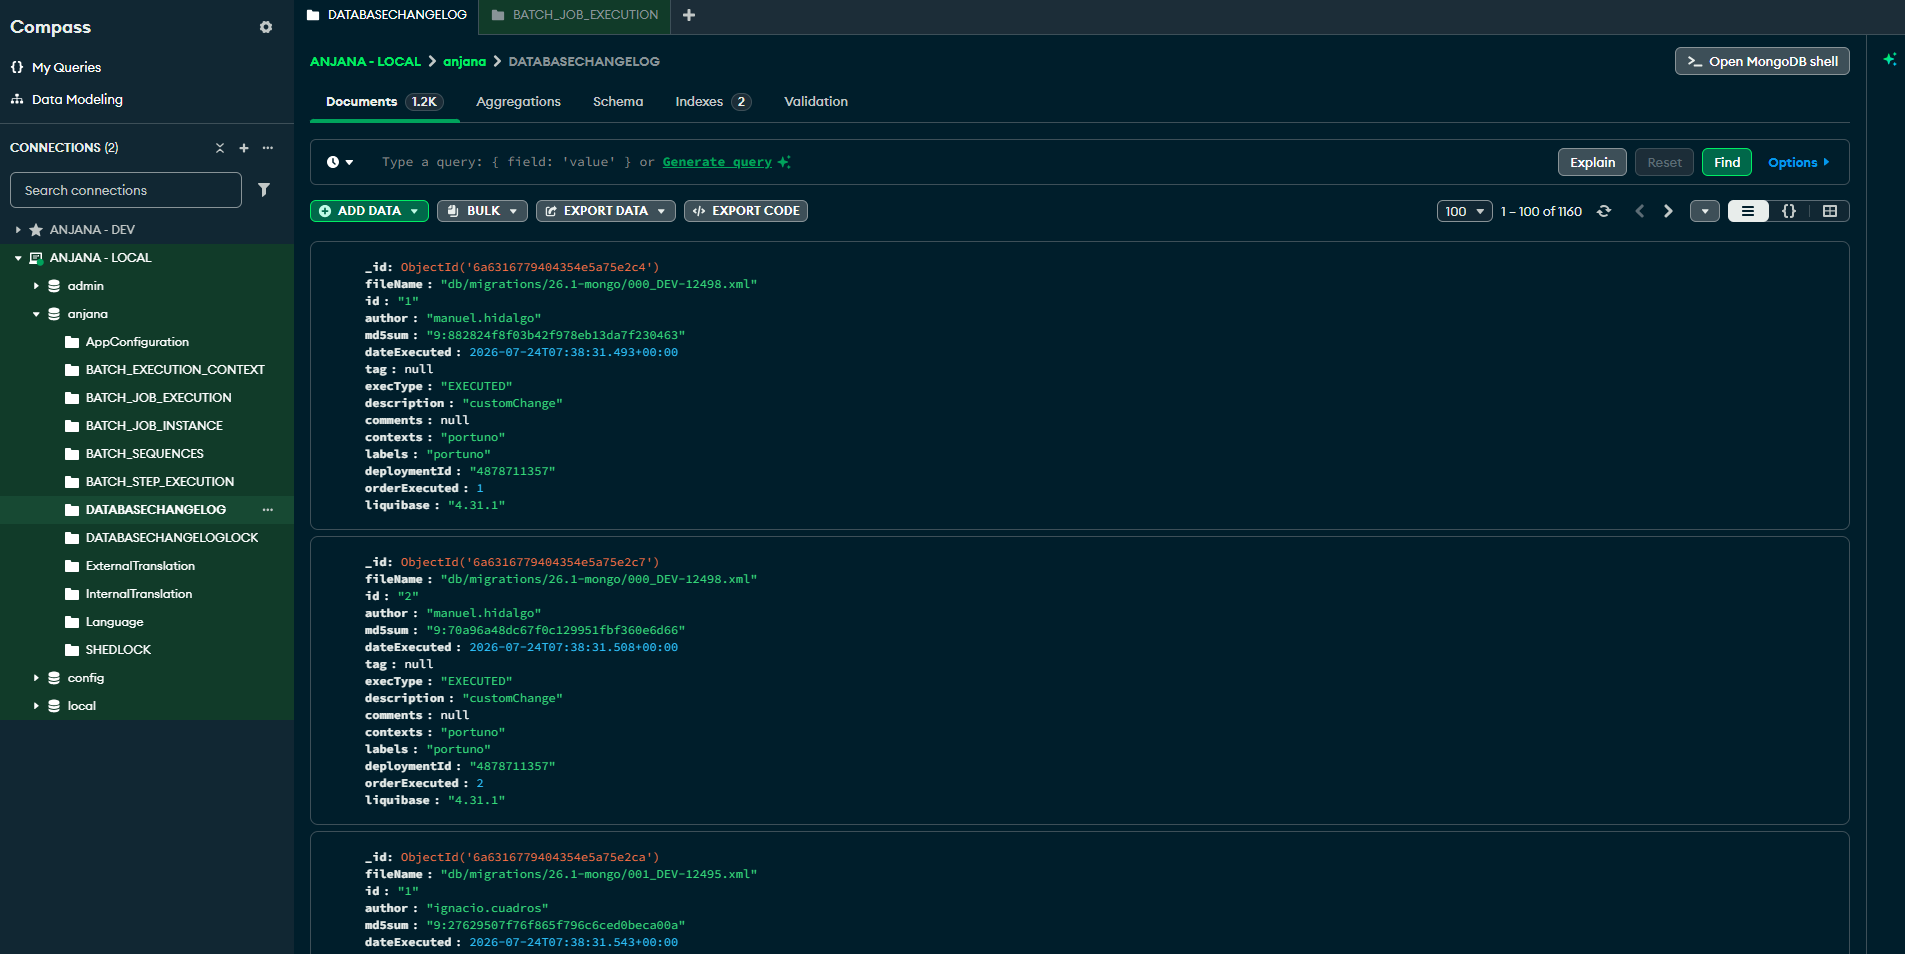This screenshot has height=954, width=1905.
Task: Switch to JSON view of documents
Action: (x=1789, y=211)
